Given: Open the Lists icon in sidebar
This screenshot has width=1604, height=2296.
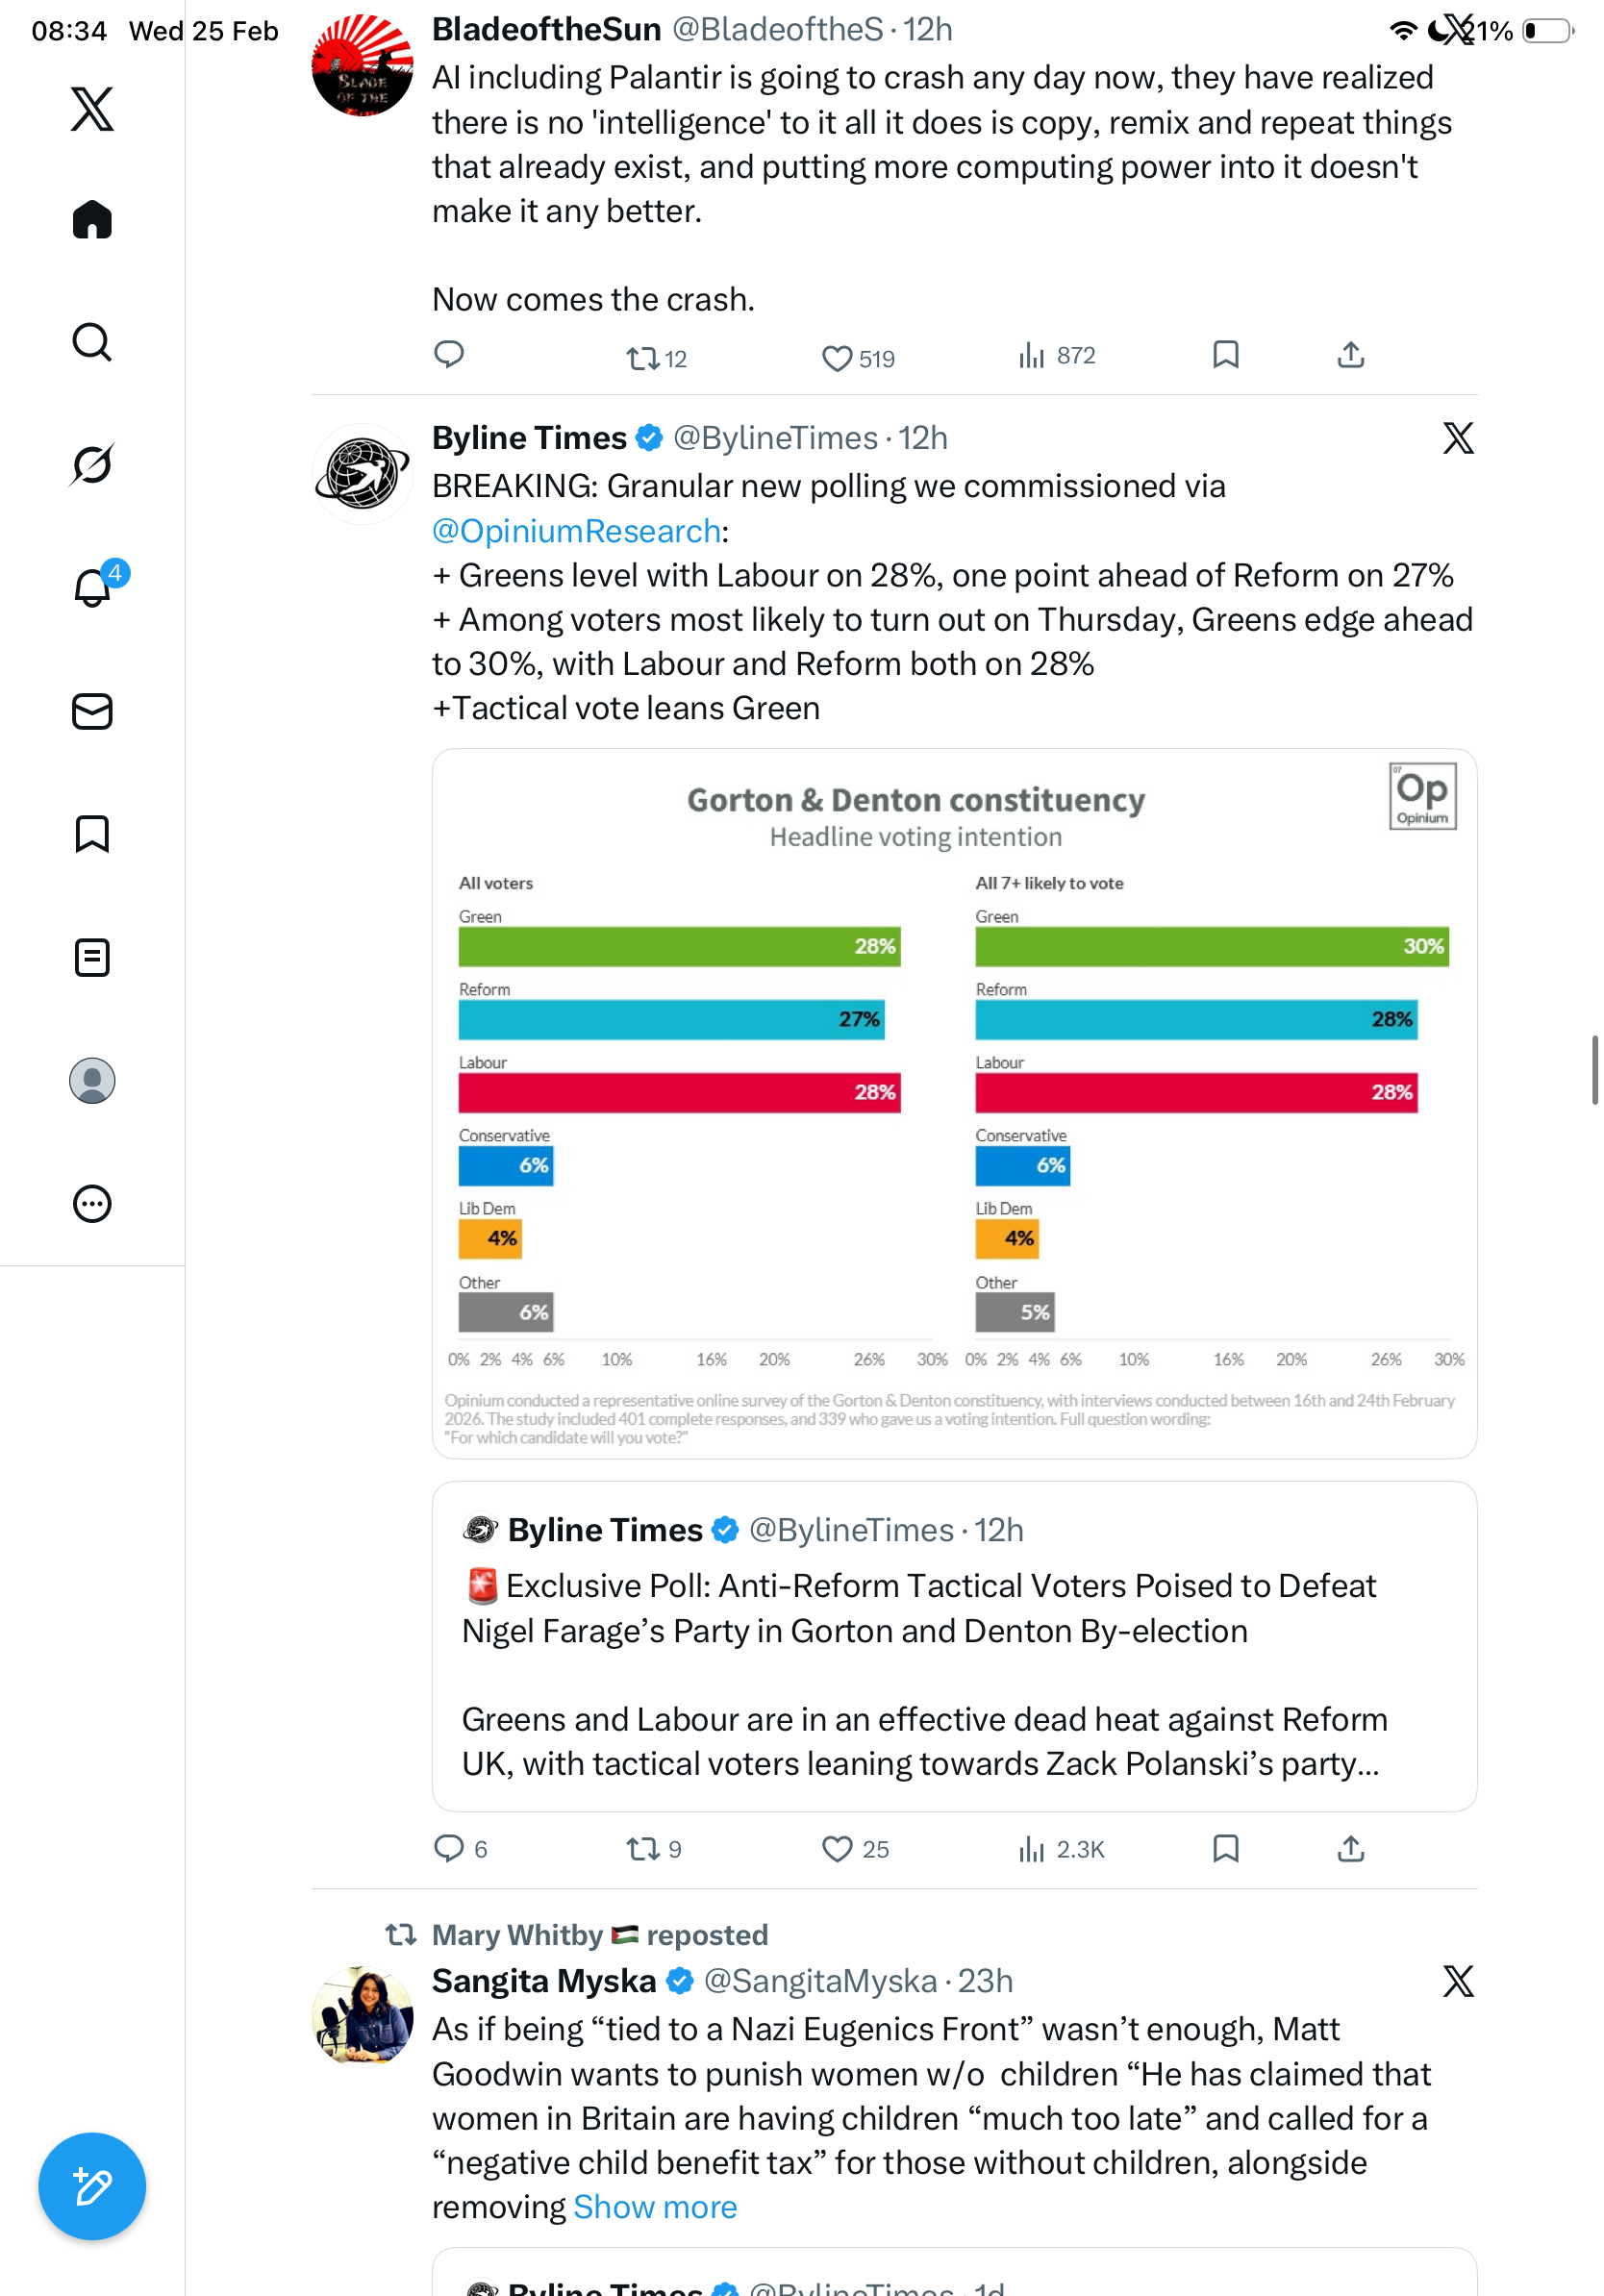Looking at the screenshot, I should 92,957.
